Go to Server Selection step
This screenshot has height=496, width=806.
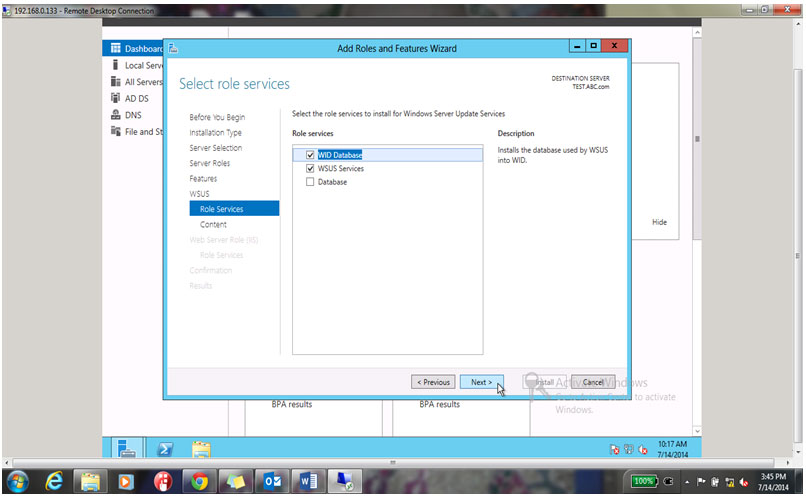[x=215, y=148]
